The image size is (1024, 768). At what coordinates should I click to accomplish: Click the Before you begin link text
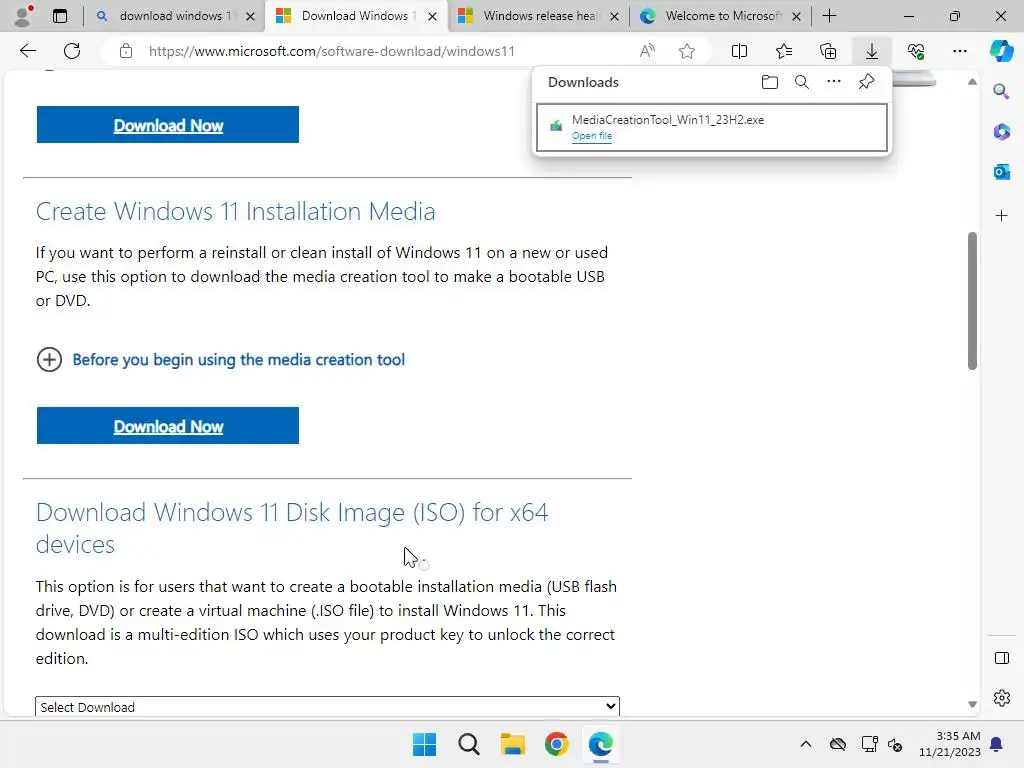coord(238,360)
